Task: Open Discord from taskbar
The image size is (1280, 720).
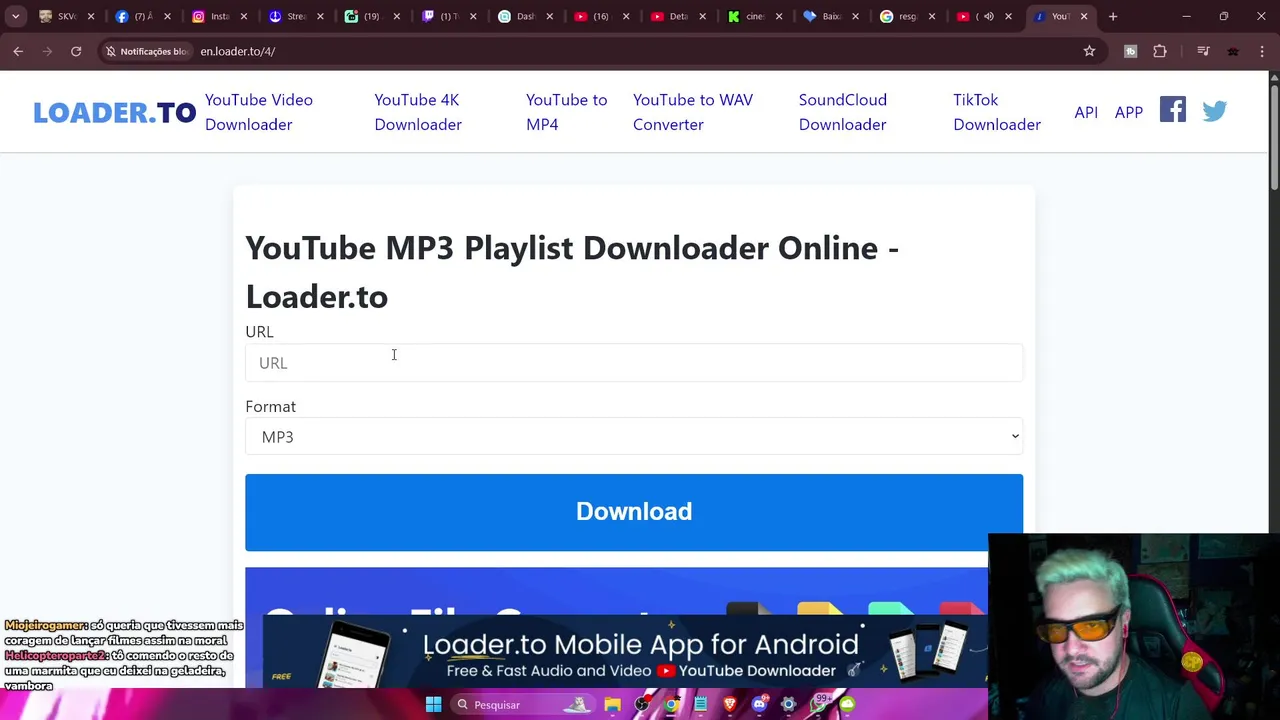Action: click(x=759, y=705)
